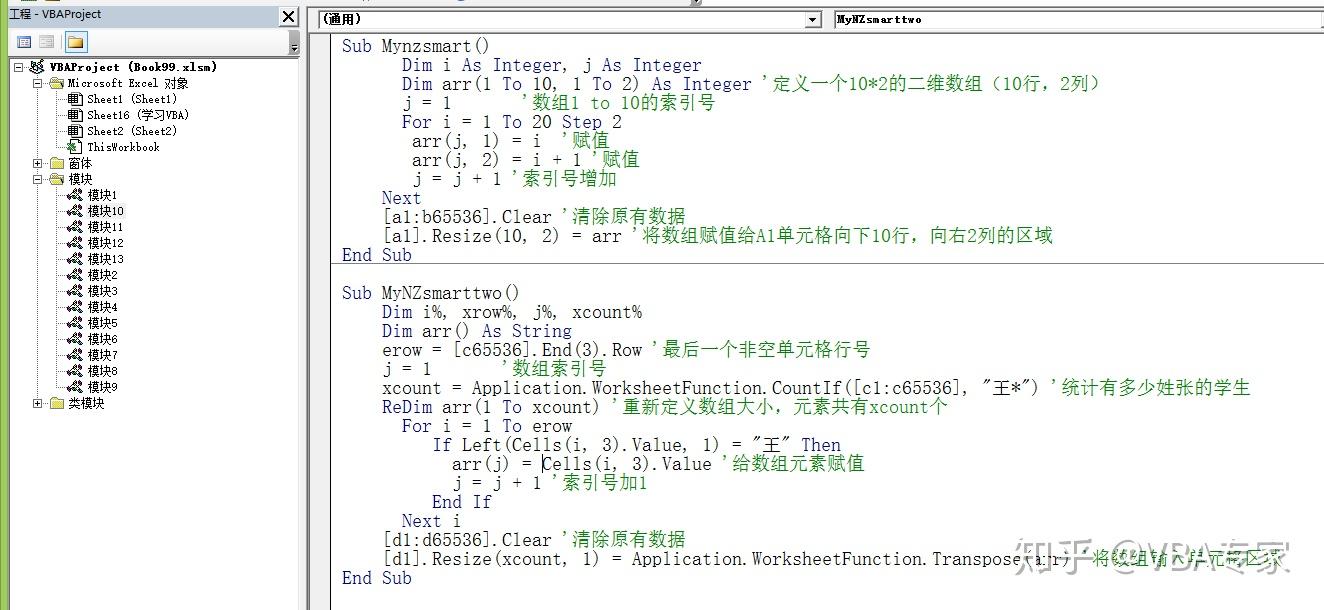Image resolution: width=1324 pixels, height=610 pixels.
Task: Close the 工程 - VBAProject panel
Action: pos(288,16)
